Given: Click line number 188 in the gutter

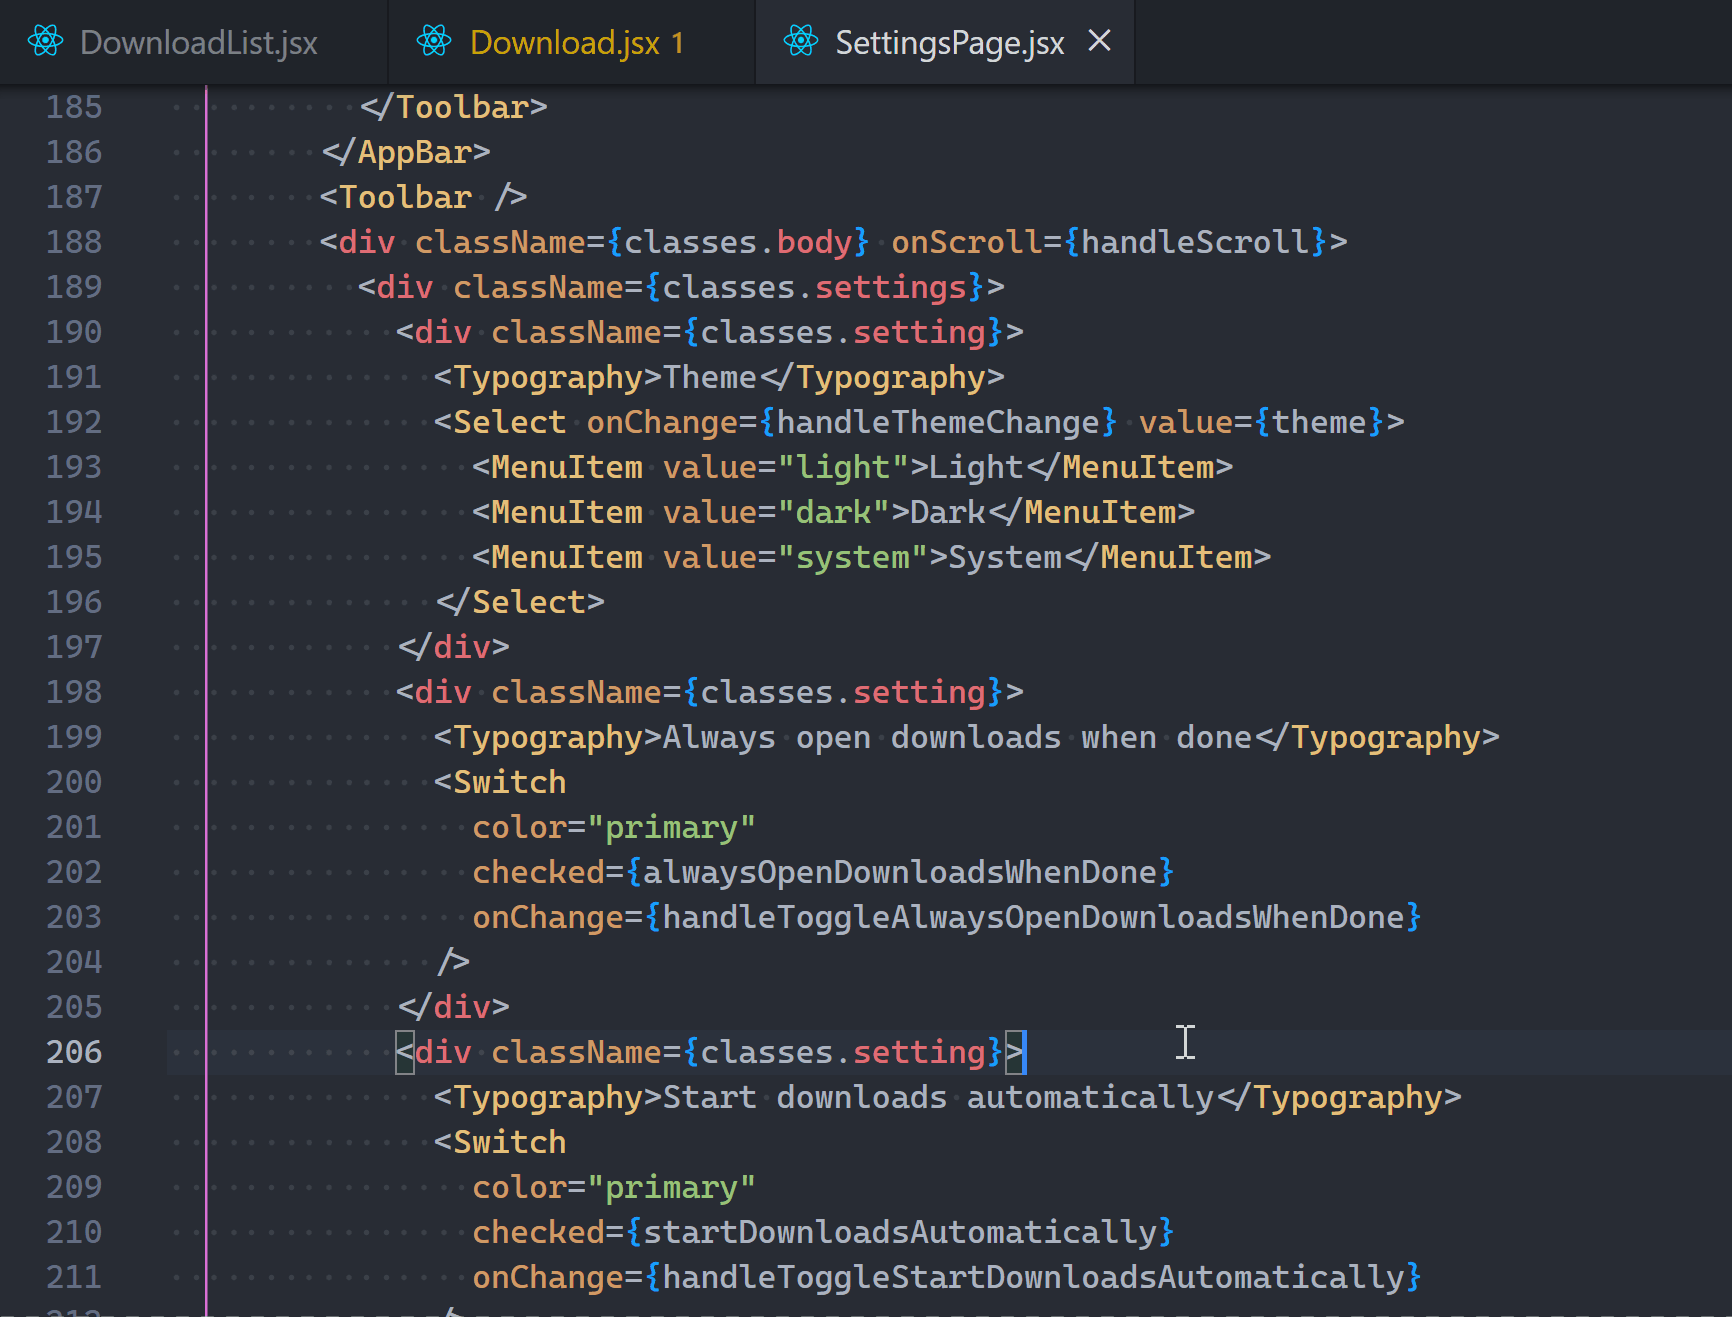Looking at the screenshot, I should (x=74, y=242).
